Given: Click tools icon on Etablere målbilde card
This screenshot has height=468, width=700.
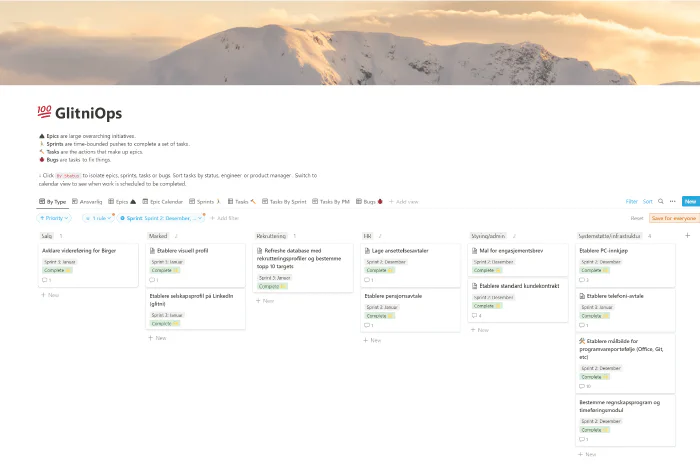Looking at the screenshot, I should [x=582, y=341].
